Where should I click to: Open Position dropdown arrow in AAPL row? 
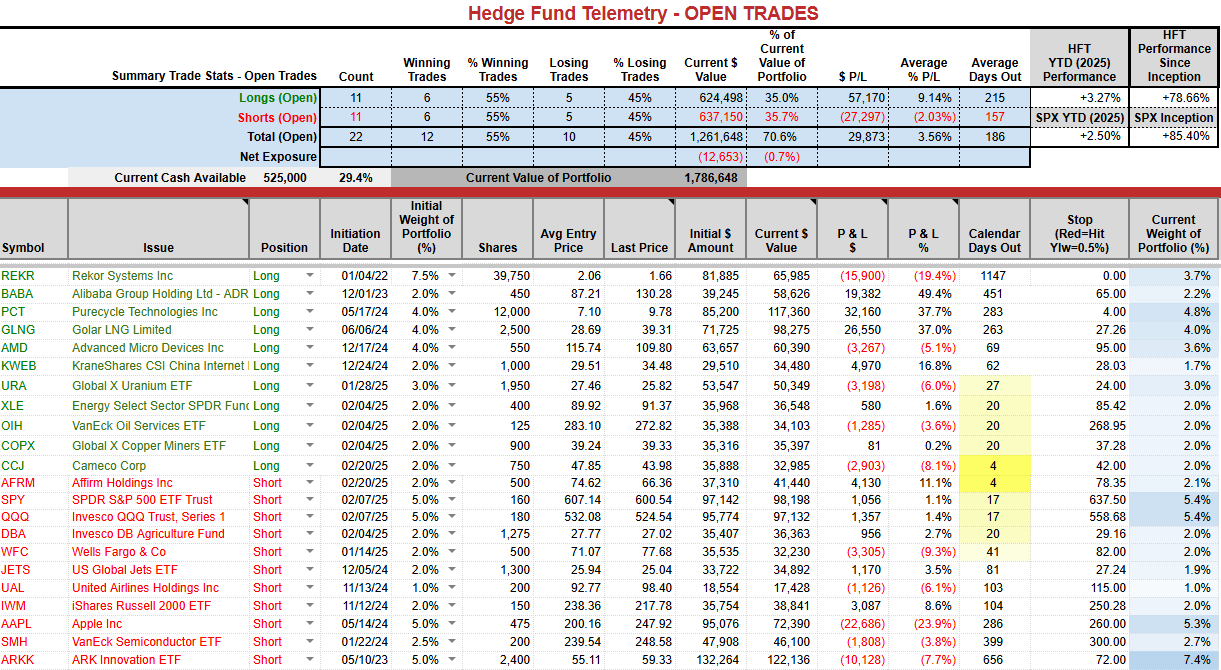point(309,624)
